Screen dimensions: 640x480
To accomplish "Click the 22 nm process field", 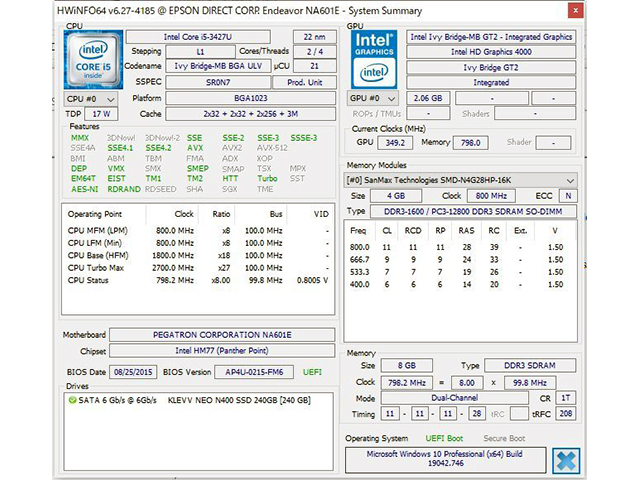I will tap(315, 37).
